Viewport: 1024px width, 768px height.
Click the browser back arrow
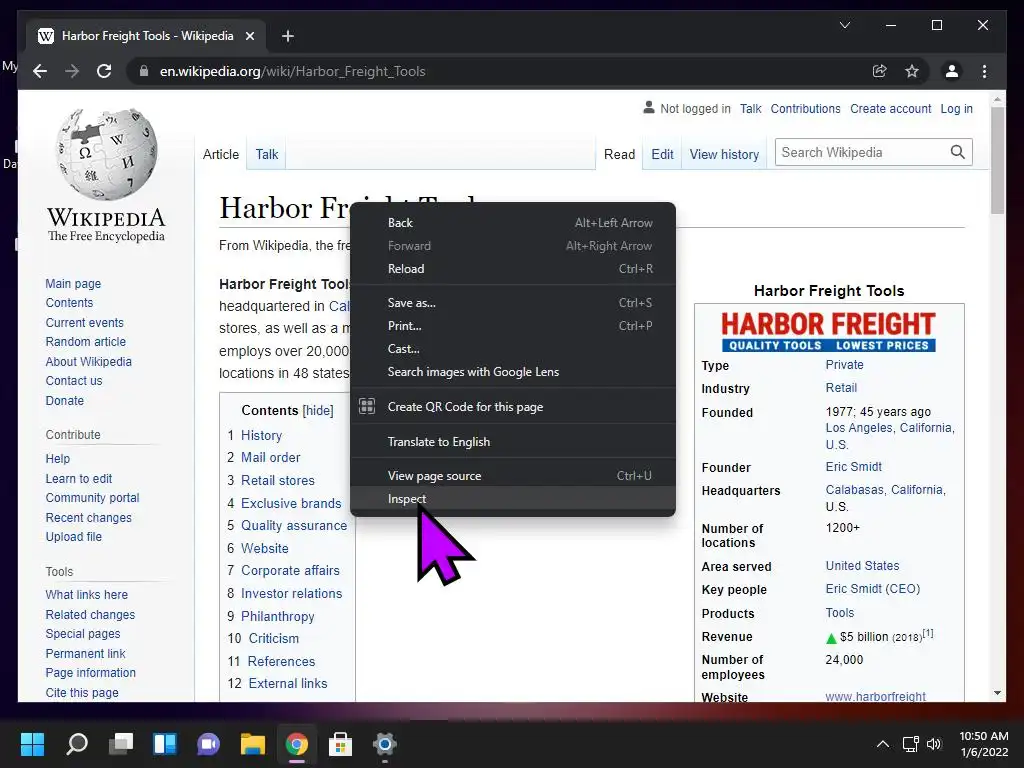pos(40,71)
